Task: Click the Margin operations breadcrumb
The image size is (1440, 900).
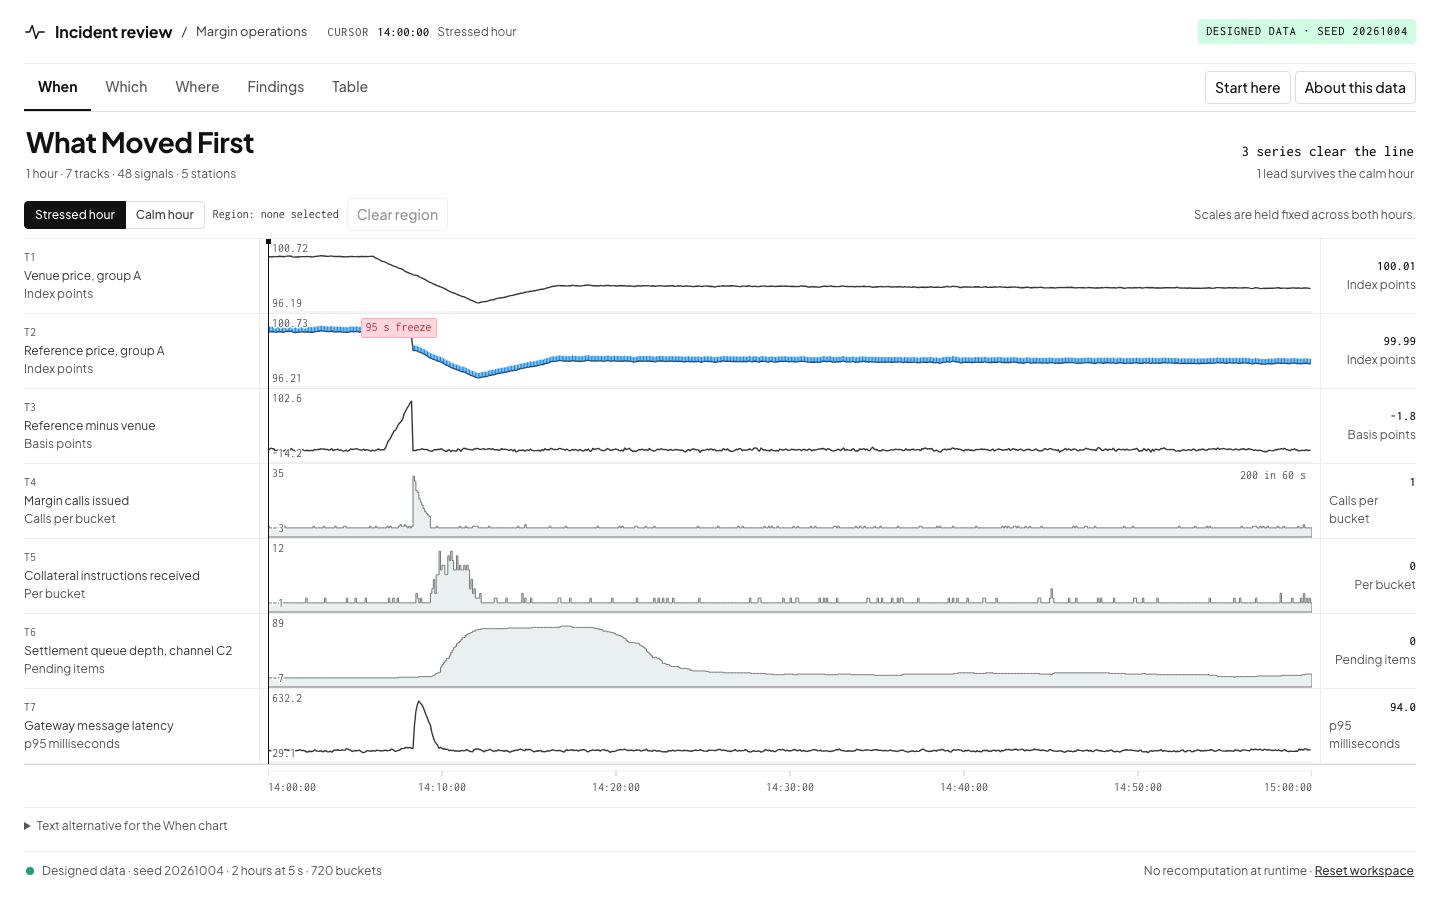Action: tap(251, 32)
